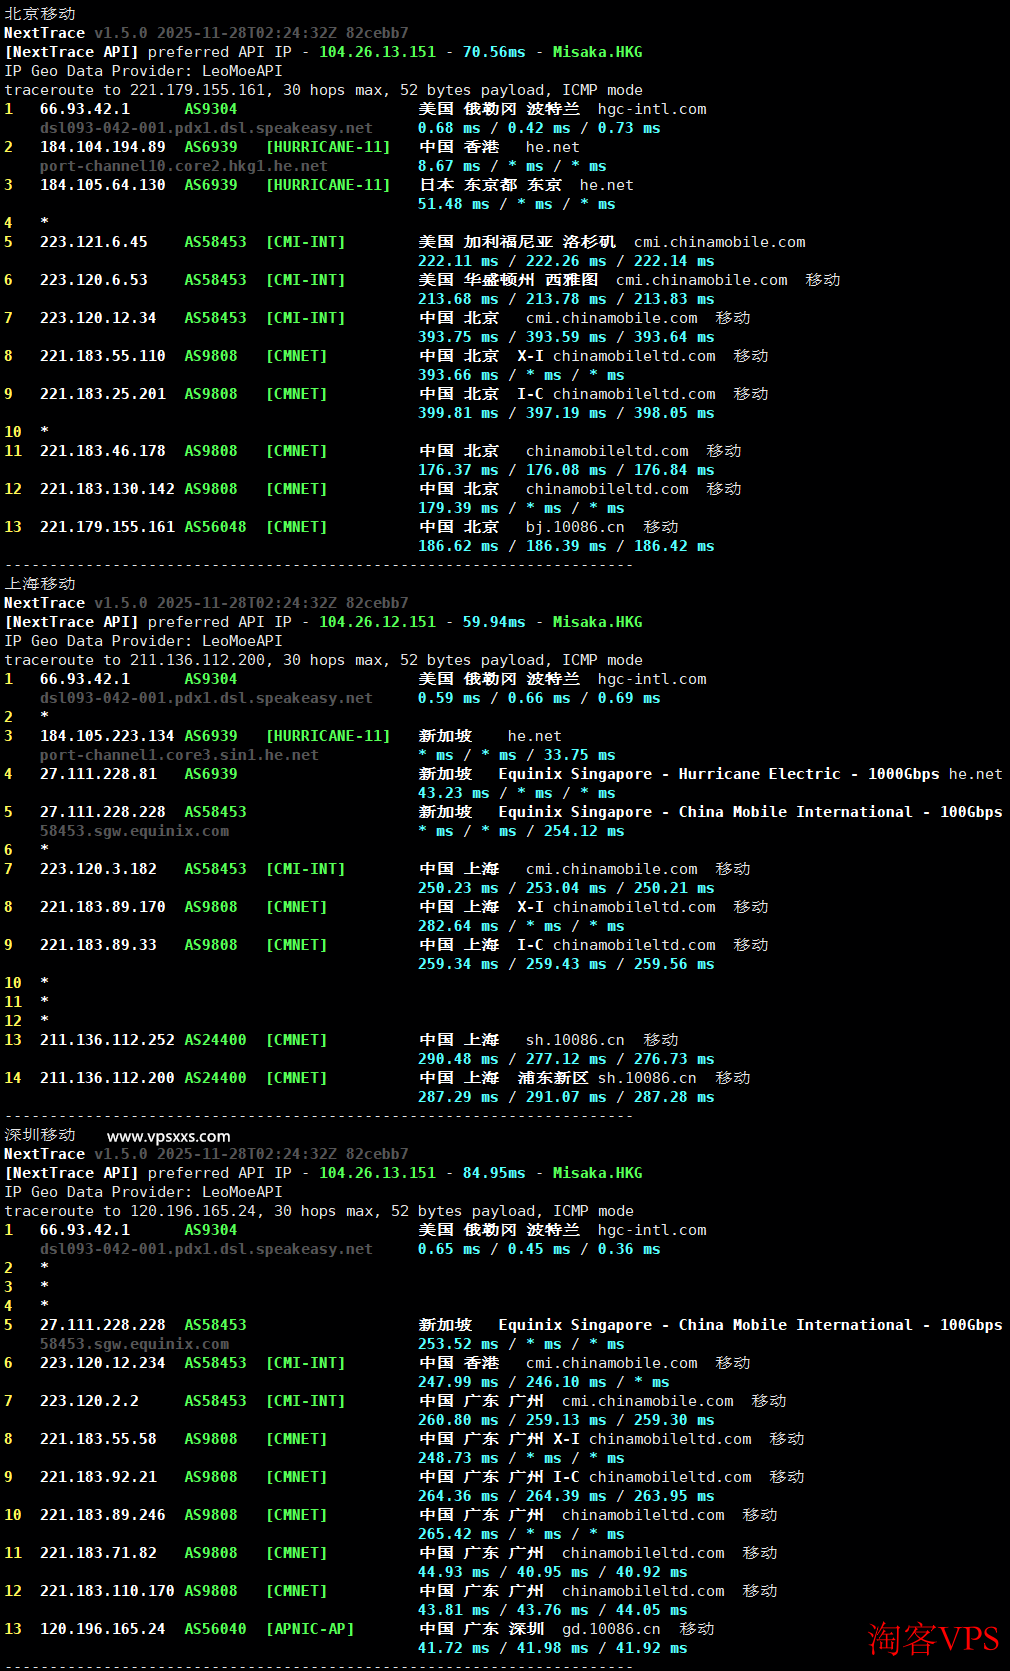Click the 美国 华盛顿州 西雅图 location

pyautogui.click(x=508, y=280)
